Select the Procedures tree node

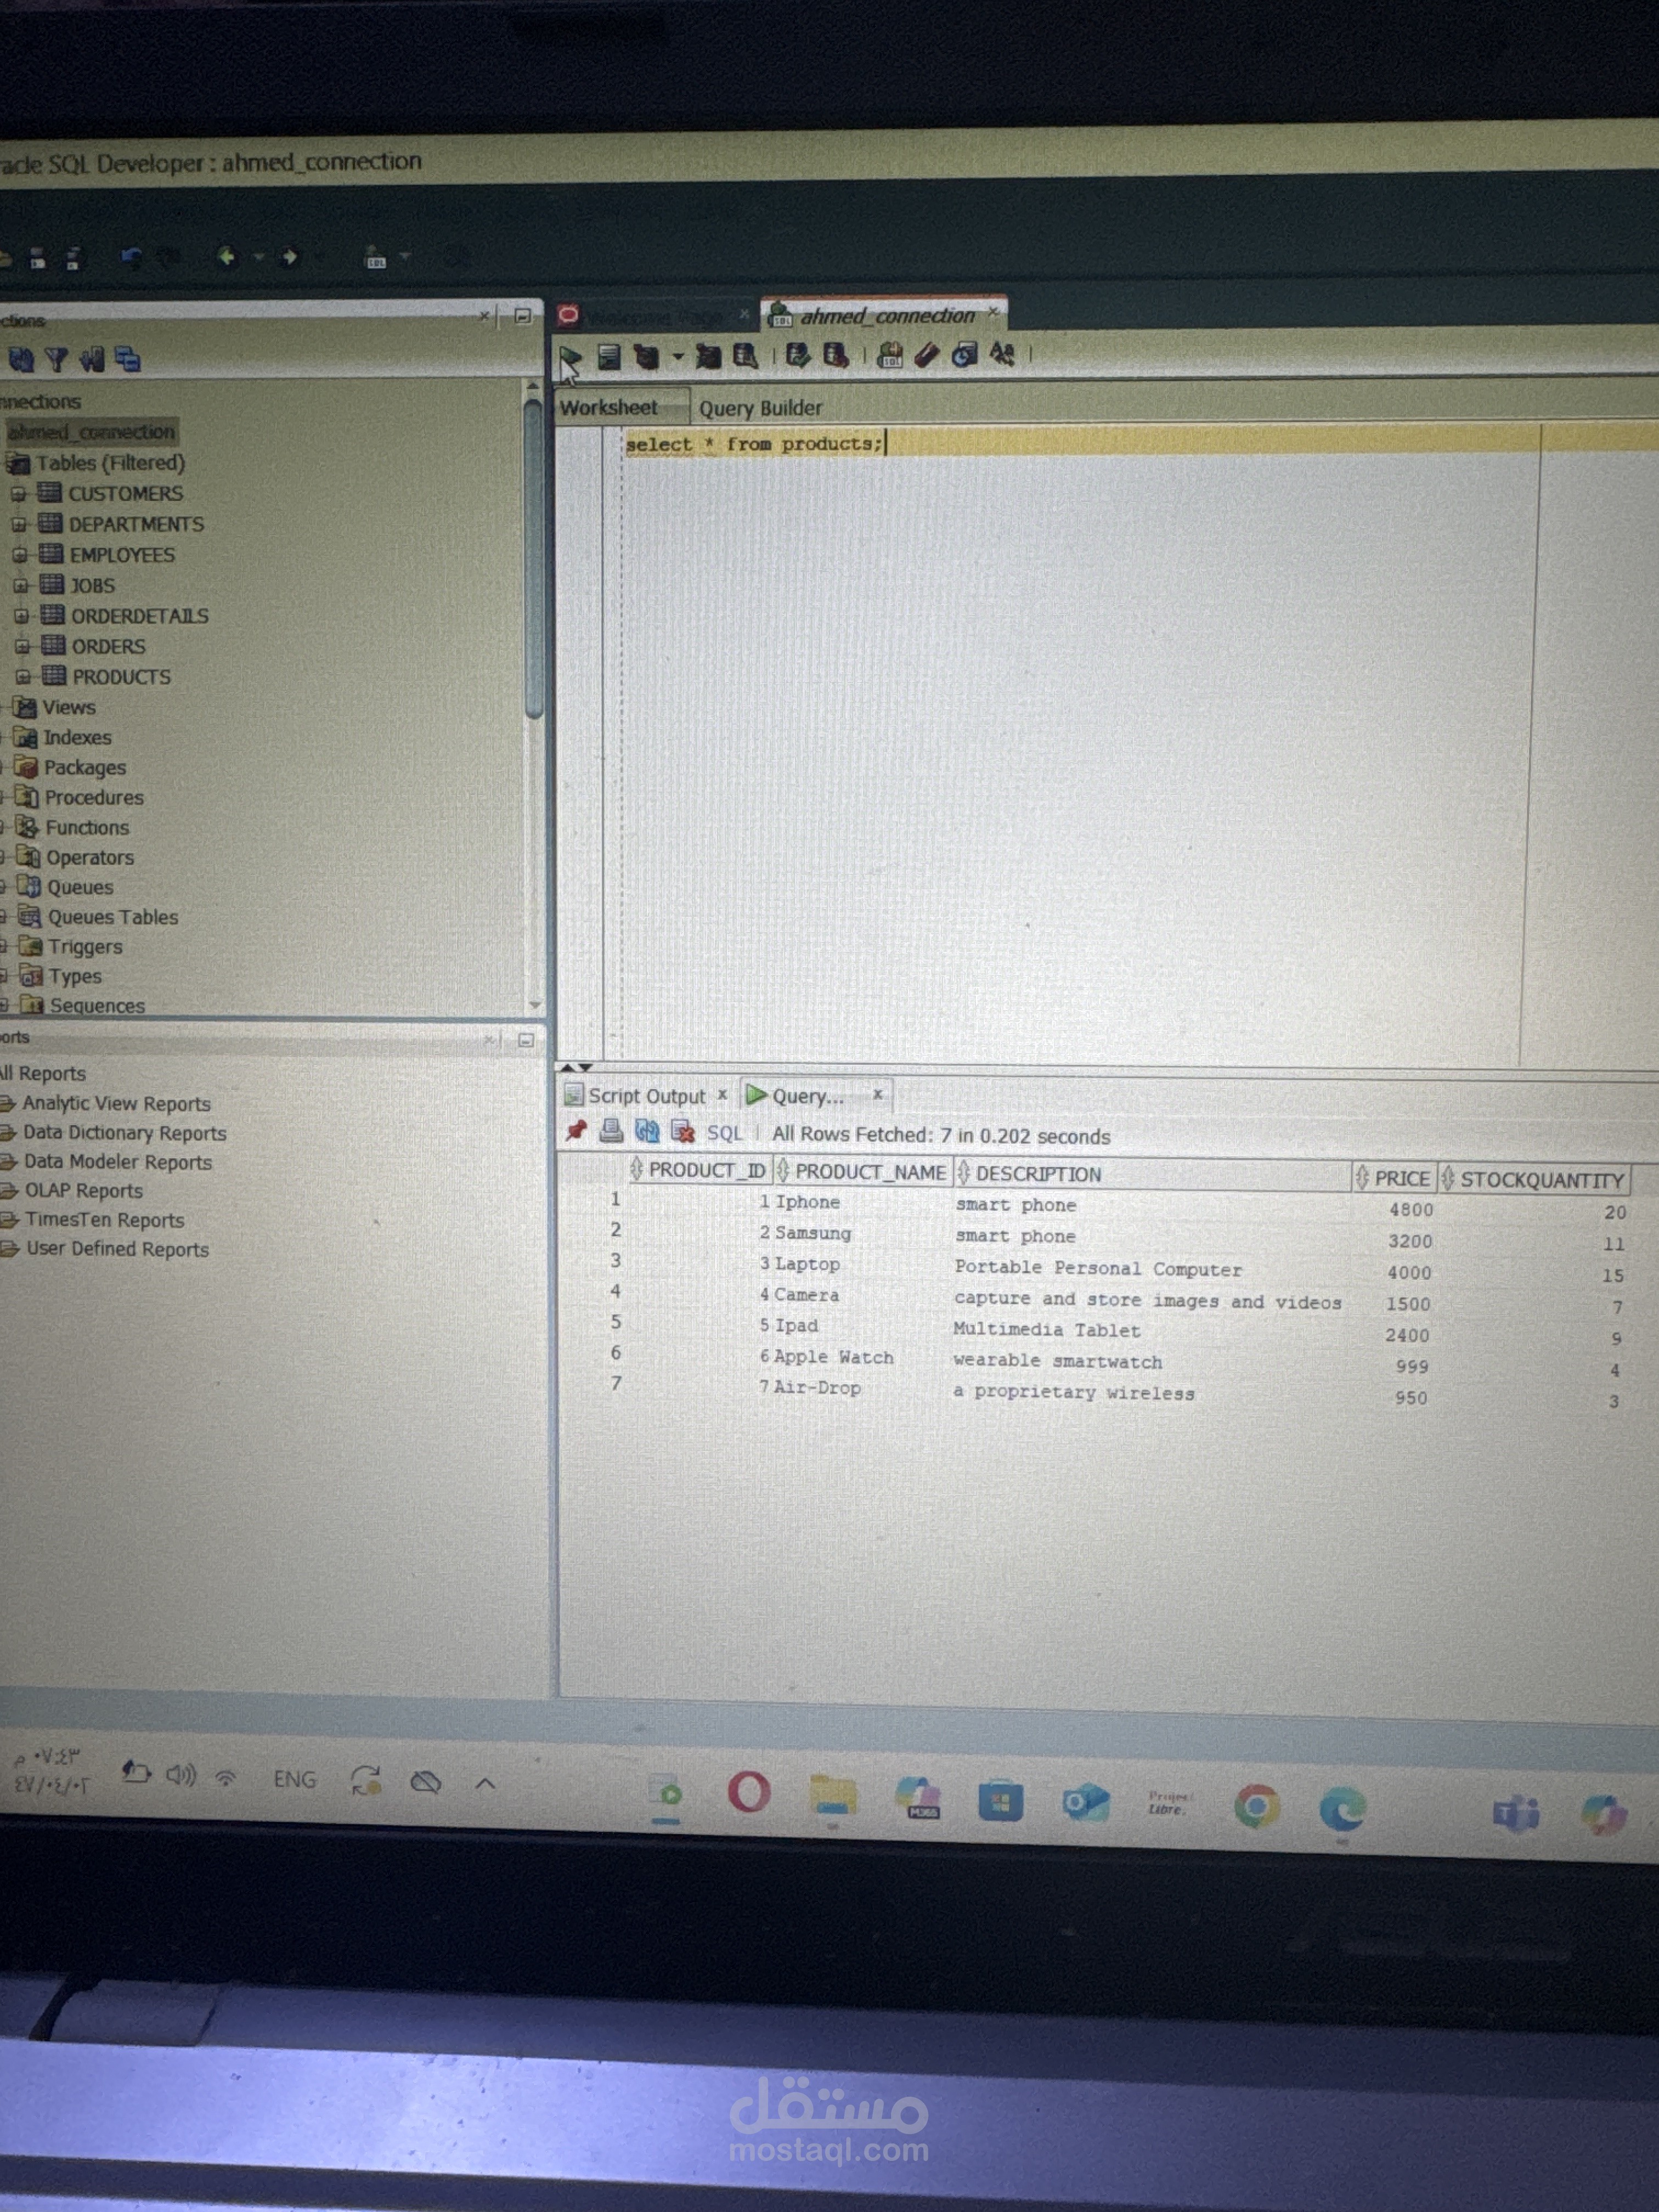tap(93, 797)
